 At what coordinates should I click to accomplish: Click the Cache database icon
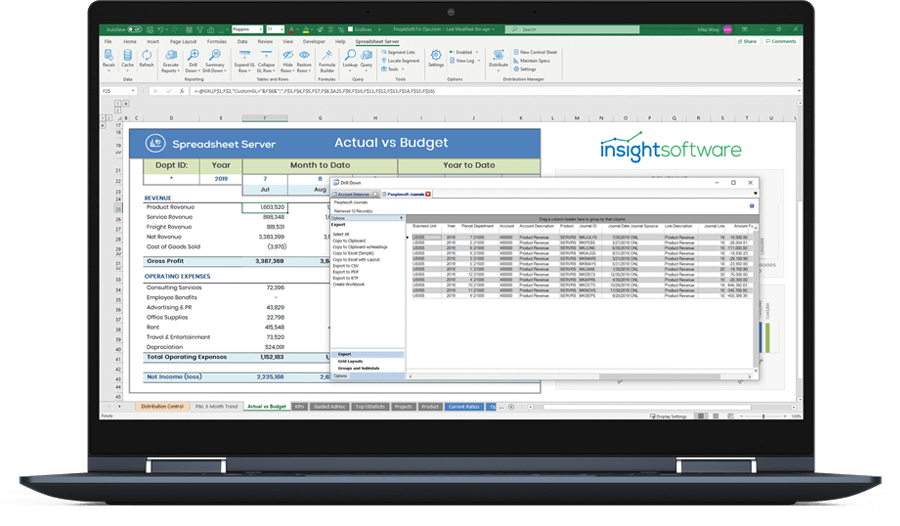[x=127, y=55]
